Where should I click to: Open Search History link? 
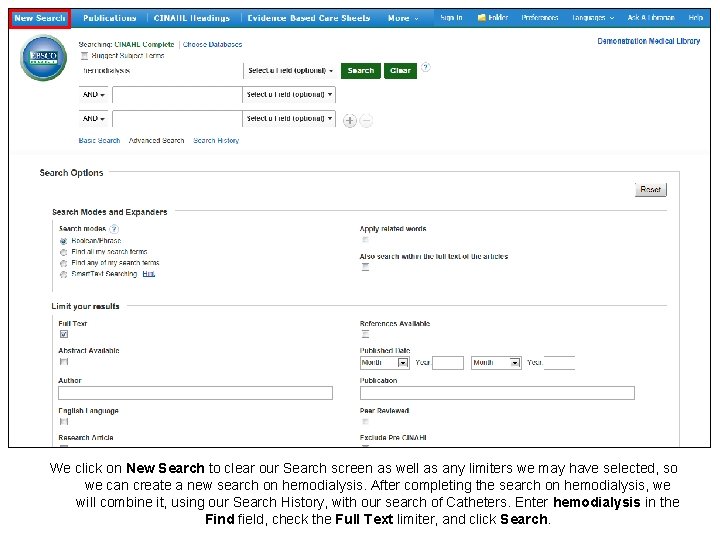216,141
